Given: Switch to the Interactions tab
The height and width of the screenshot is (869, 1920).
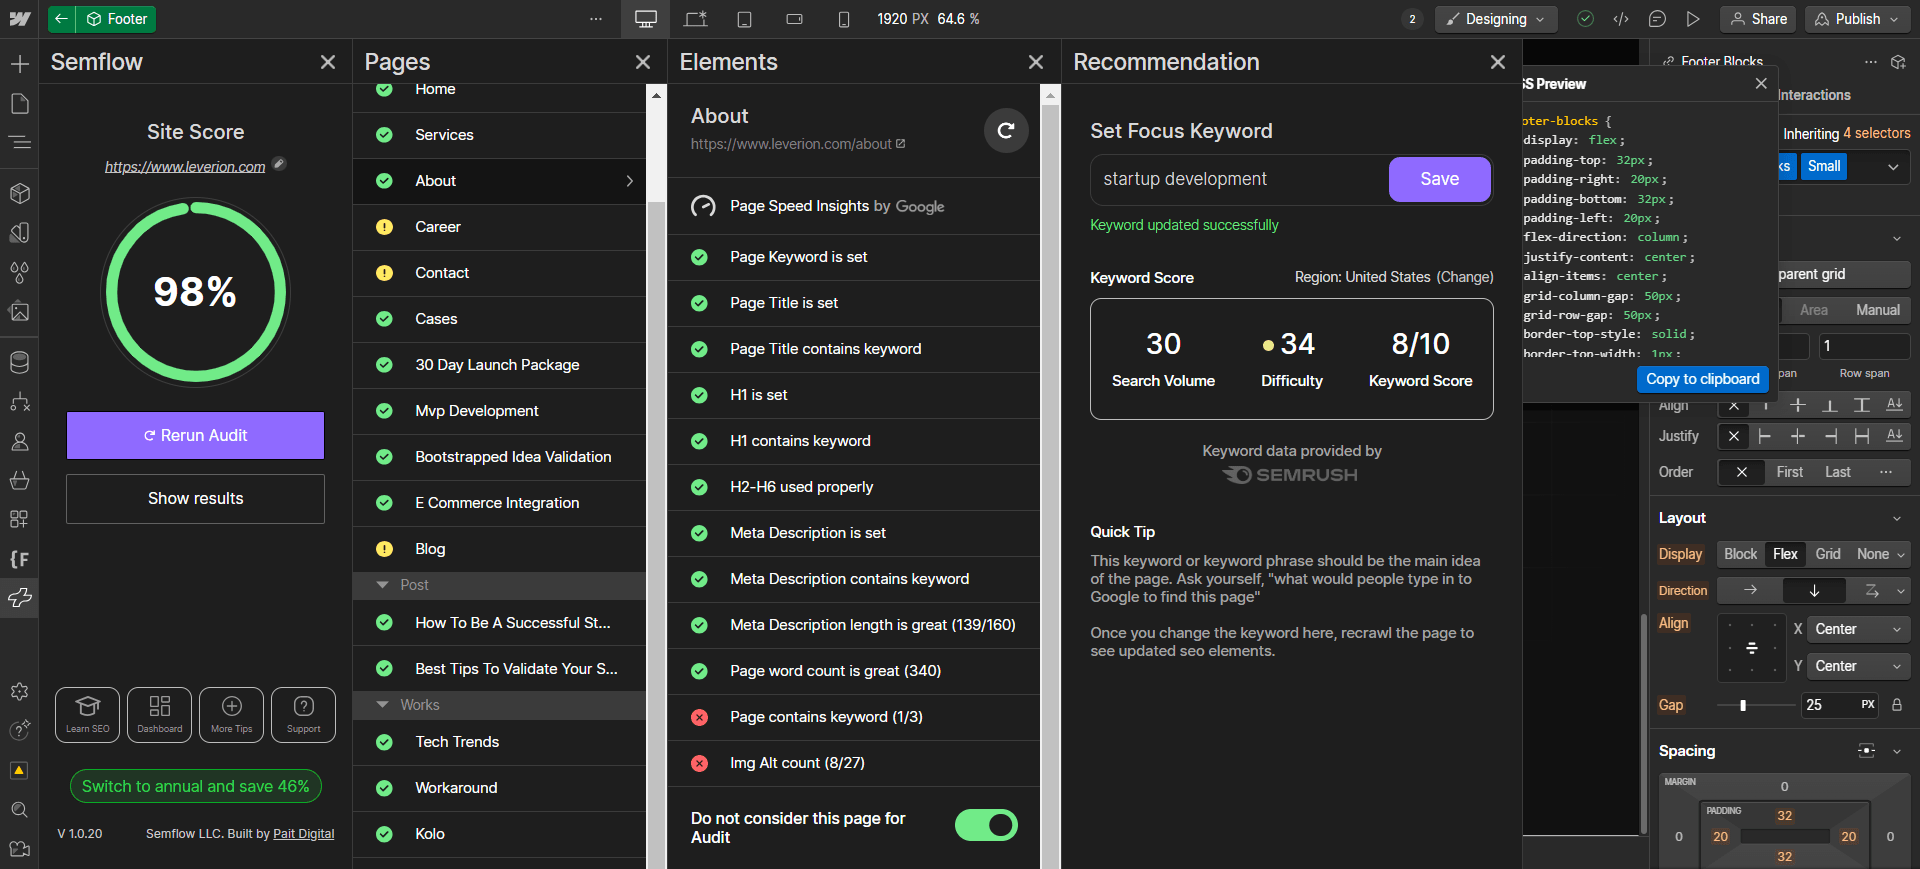Looking at the screenshot, I should [x=1815, y=95].
